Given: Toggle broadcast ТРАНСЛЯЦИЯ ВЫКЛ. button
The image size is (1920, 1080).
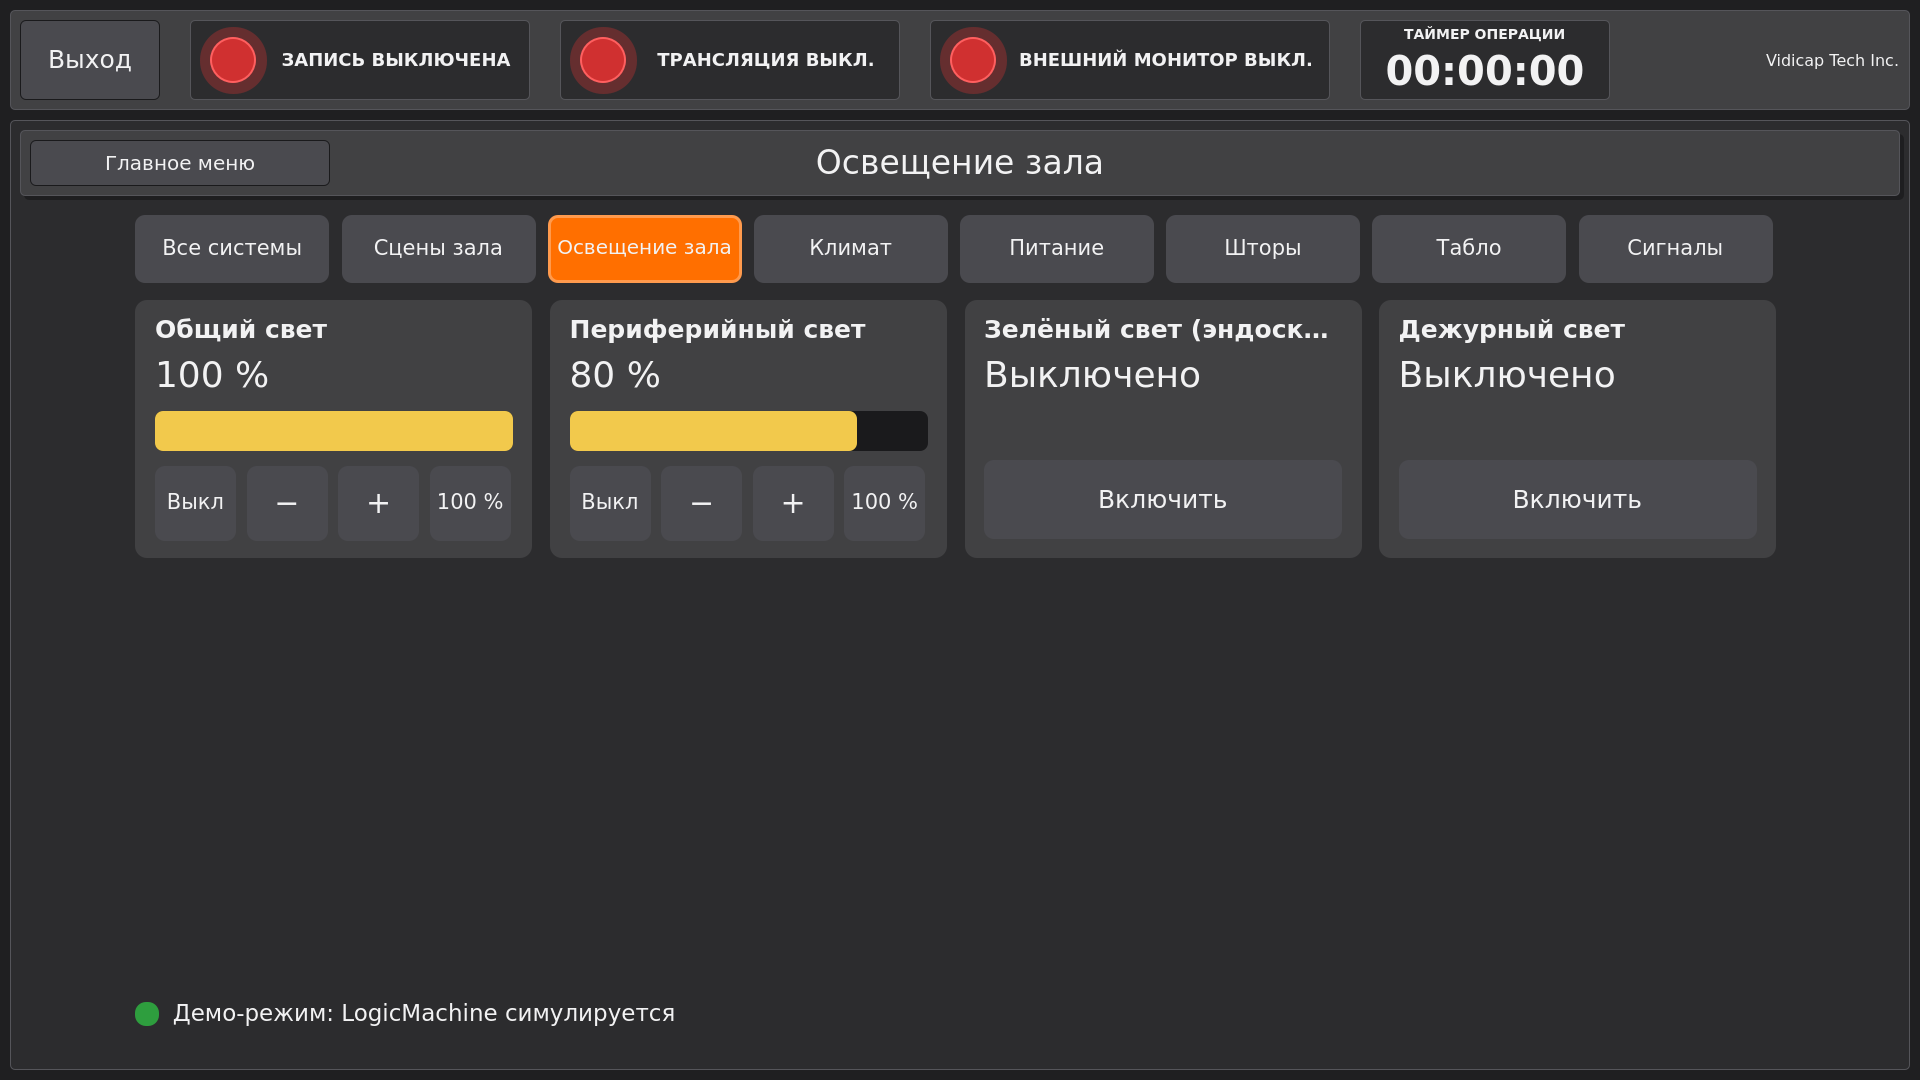Looking at the screenshot, I should 730,60.
